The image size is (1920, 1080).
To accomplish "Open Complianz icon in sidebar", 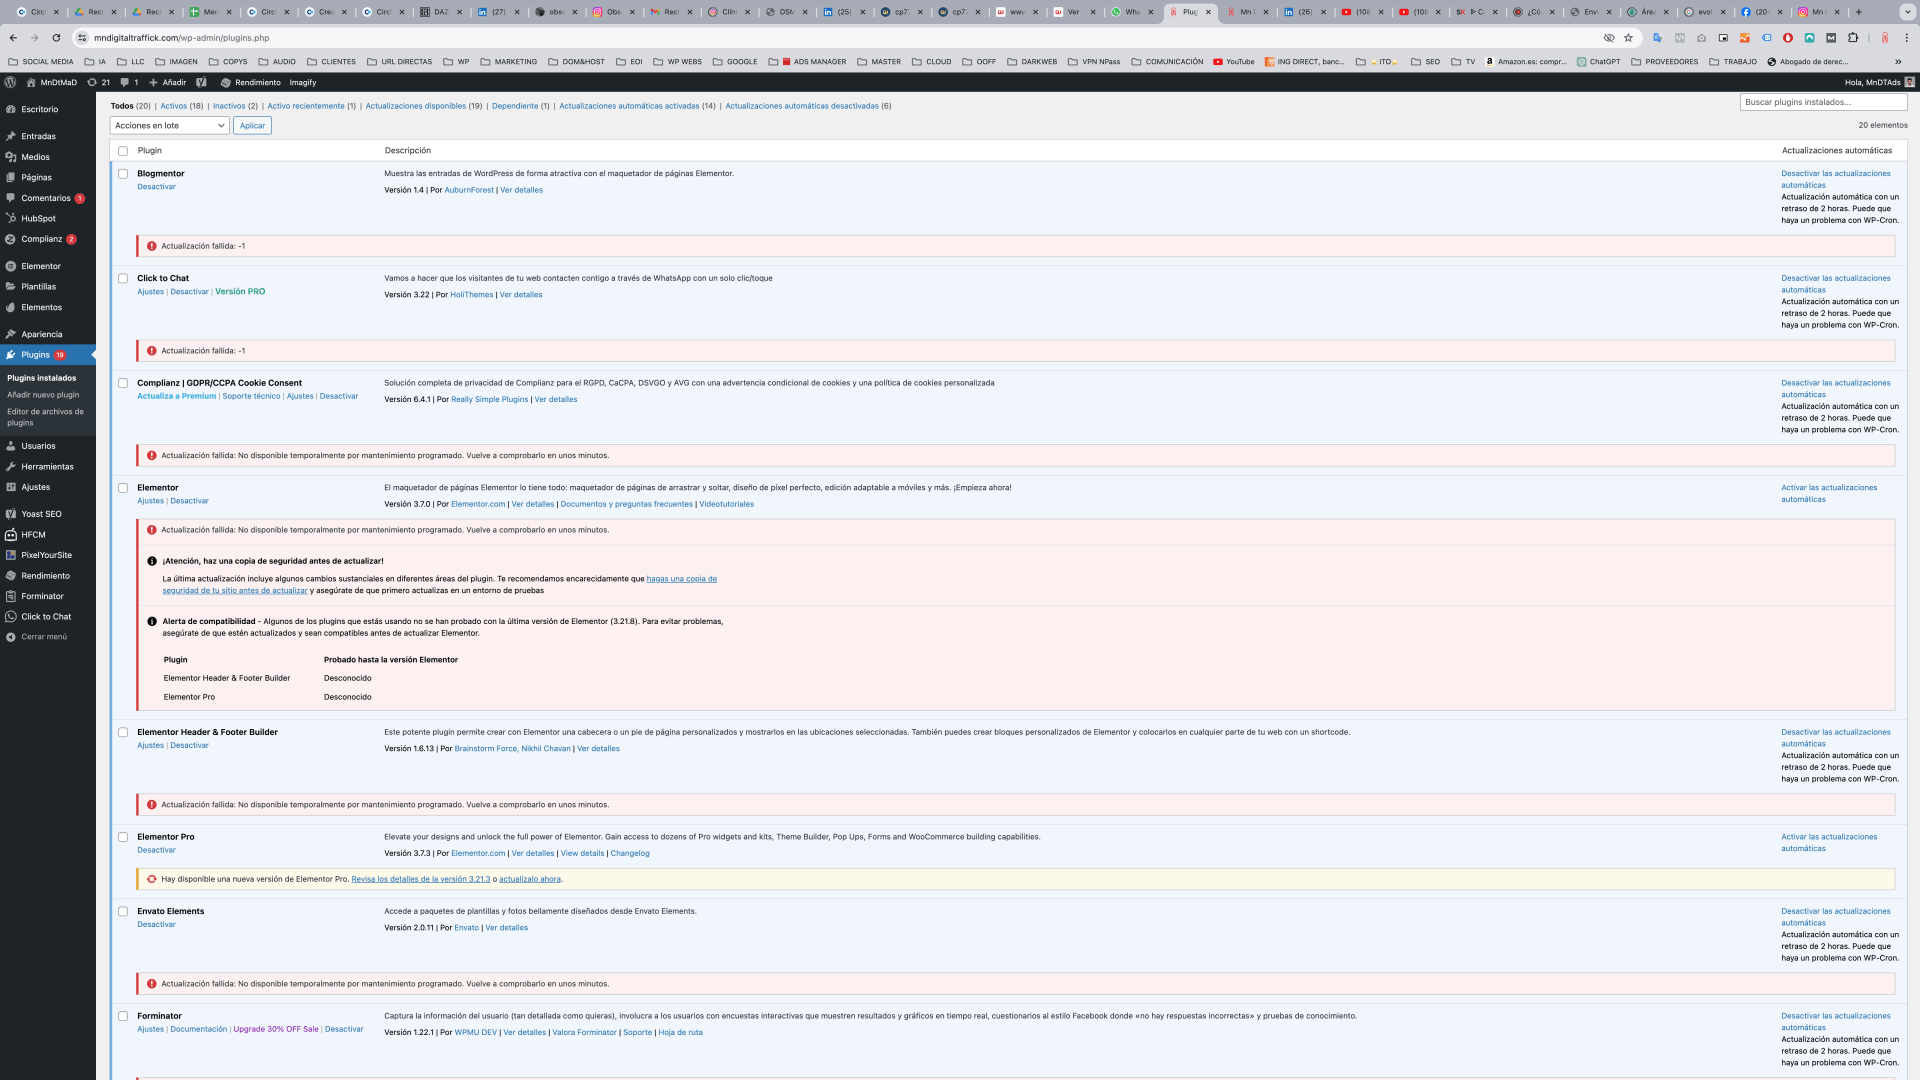I will click(10, 239).
